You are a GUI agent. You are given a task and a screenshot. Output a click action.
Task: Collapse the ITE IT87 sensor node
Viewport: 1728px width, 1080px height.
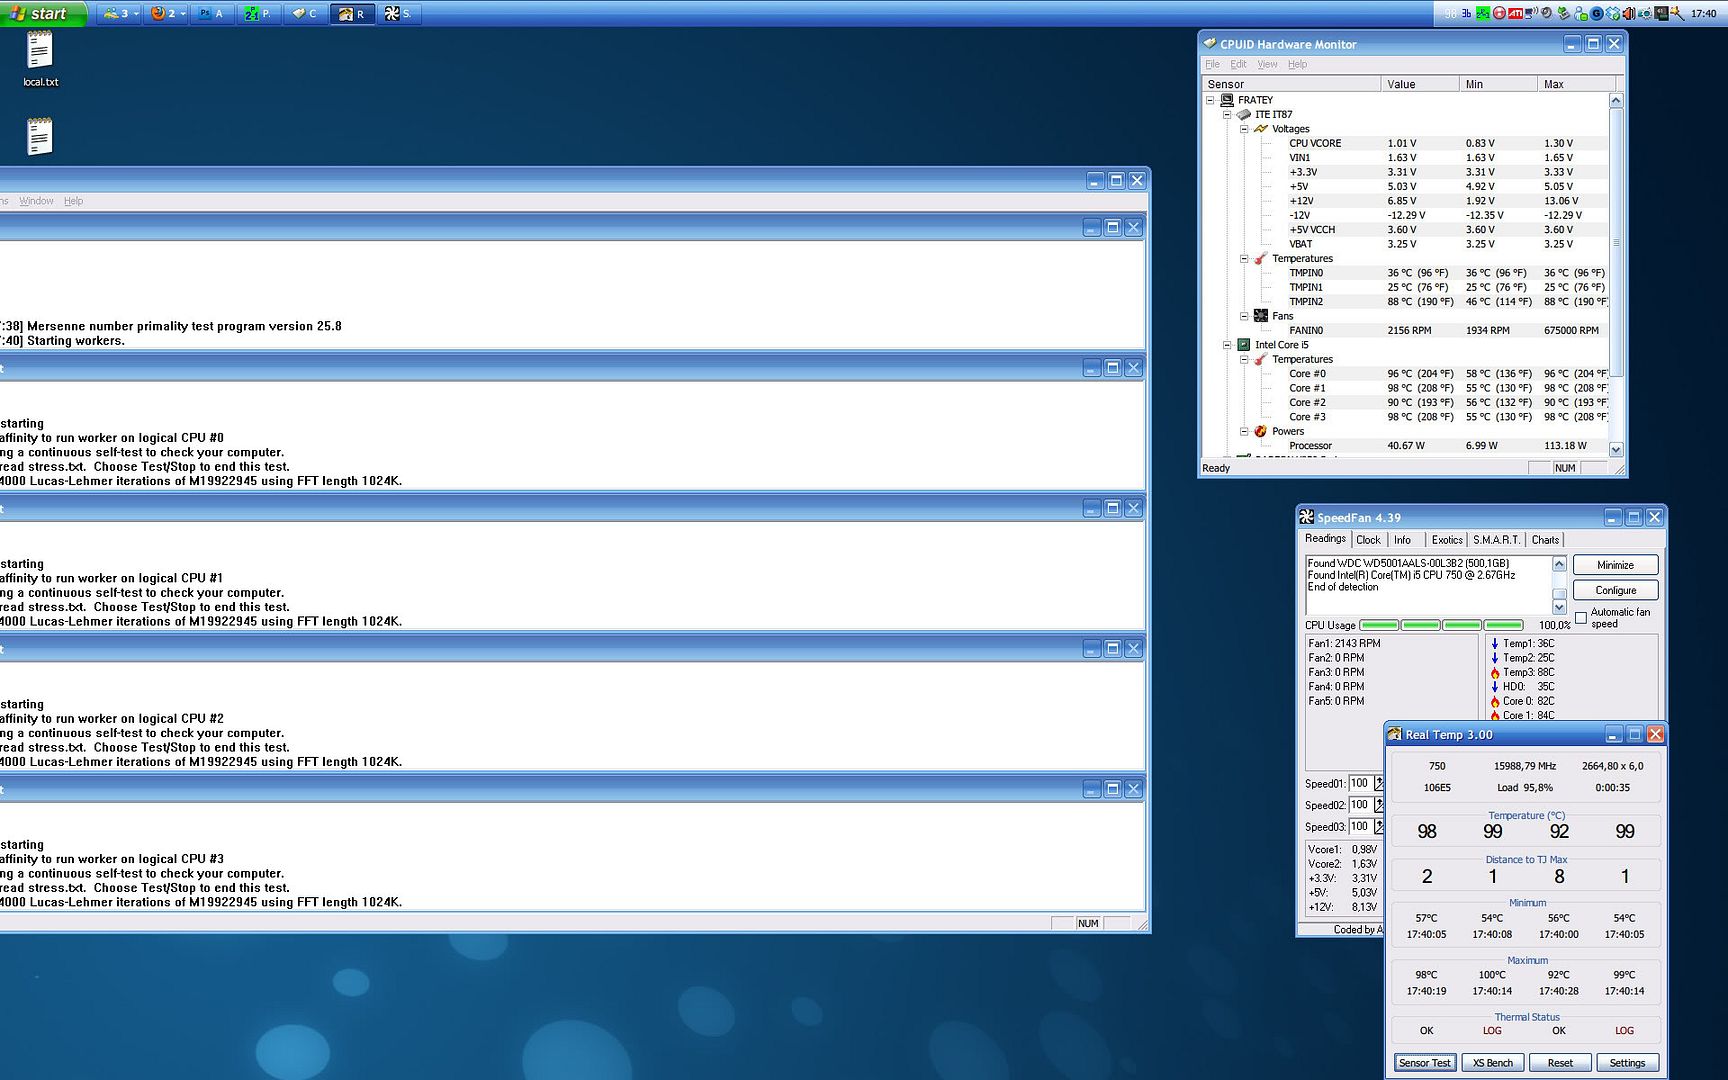(x=1227, y=115)
